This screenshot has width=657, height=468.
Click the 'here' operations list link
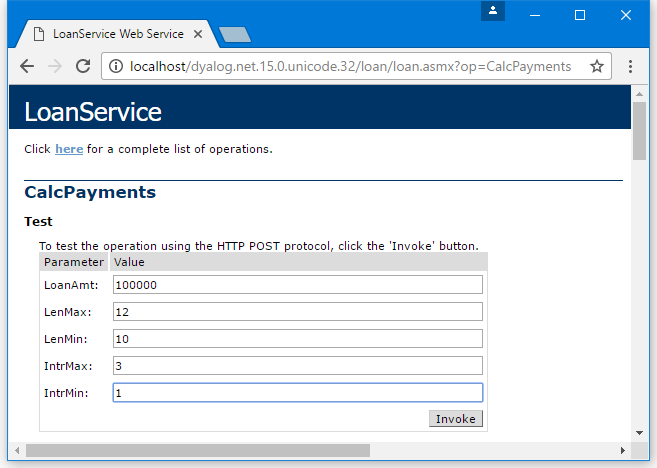(x=69, y=149)
